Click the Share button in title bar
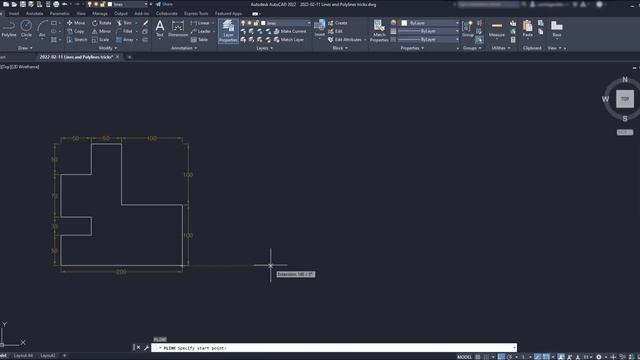Image resolution: width=640 pixels, height=360 pixels. [164, 4]
